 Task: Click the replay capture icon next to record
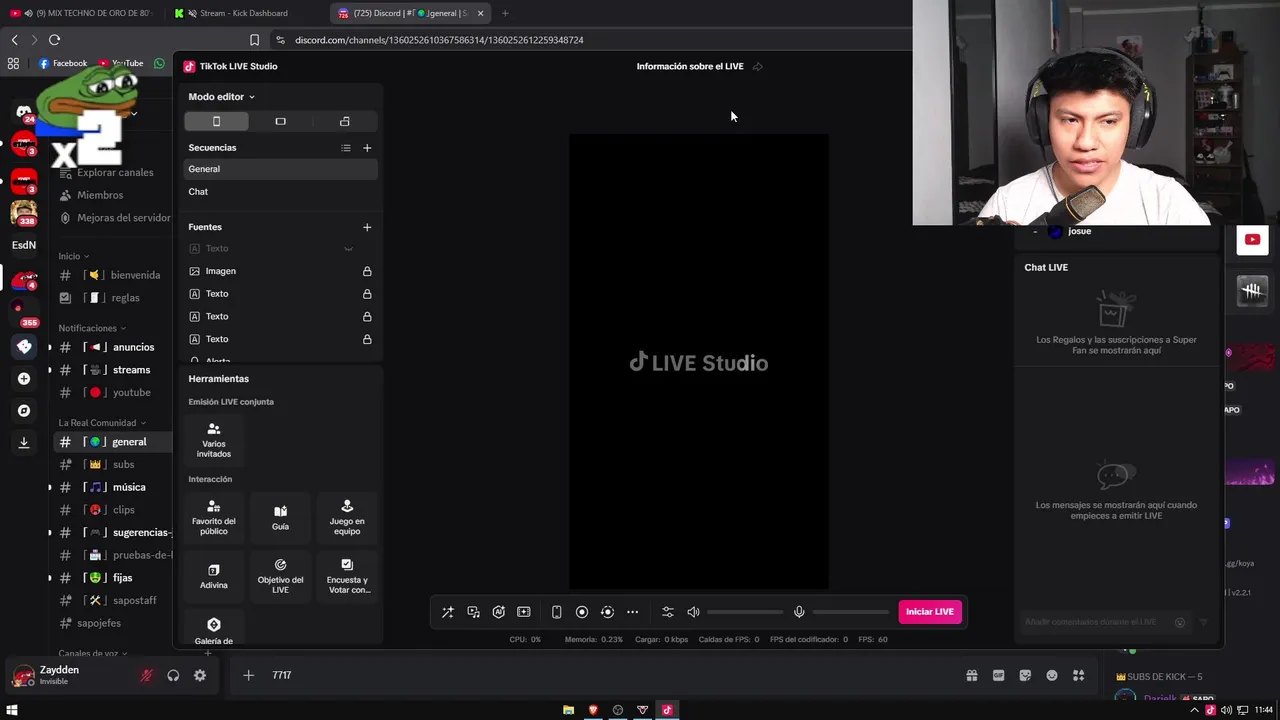click(607, 612)
